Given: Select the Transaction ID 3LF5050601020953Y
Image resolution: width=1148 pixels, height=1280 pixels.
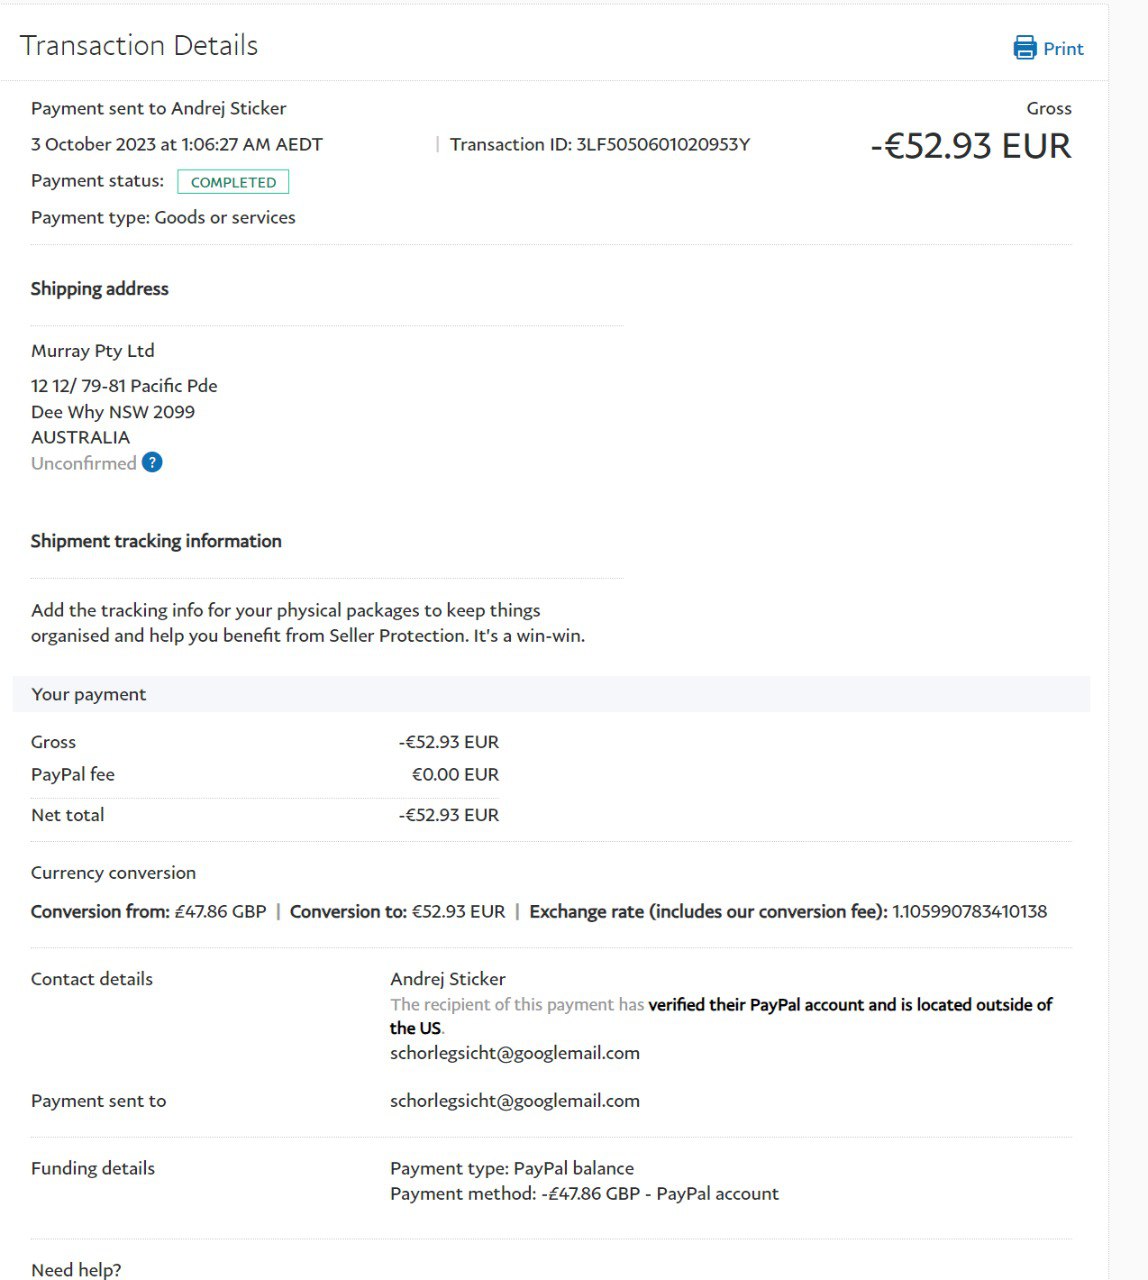Looking at the screenshot, I should tap(662, 144).
